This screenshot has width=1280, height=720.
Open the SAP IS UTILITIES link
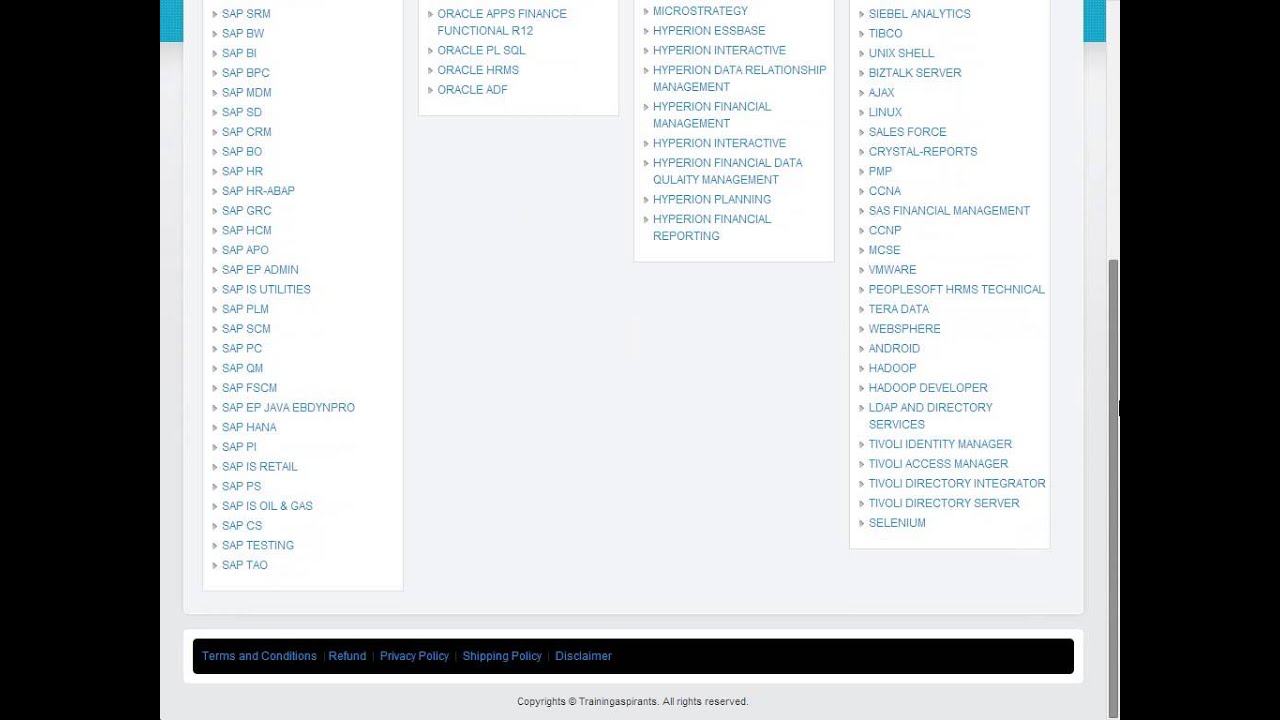tap(266, 290)
